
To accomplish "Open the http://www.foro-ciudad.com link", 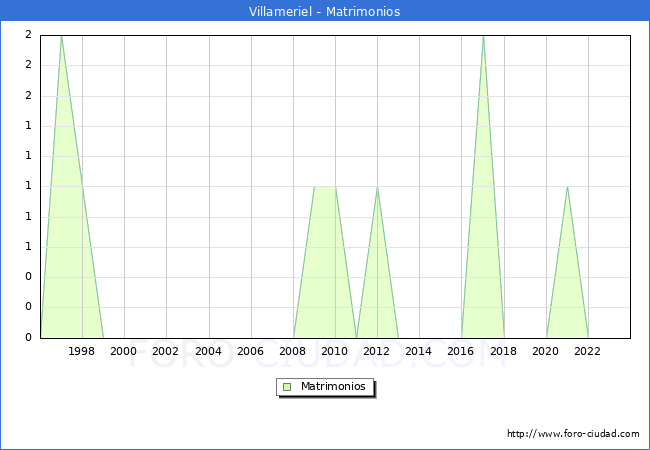I will (573, 434).
